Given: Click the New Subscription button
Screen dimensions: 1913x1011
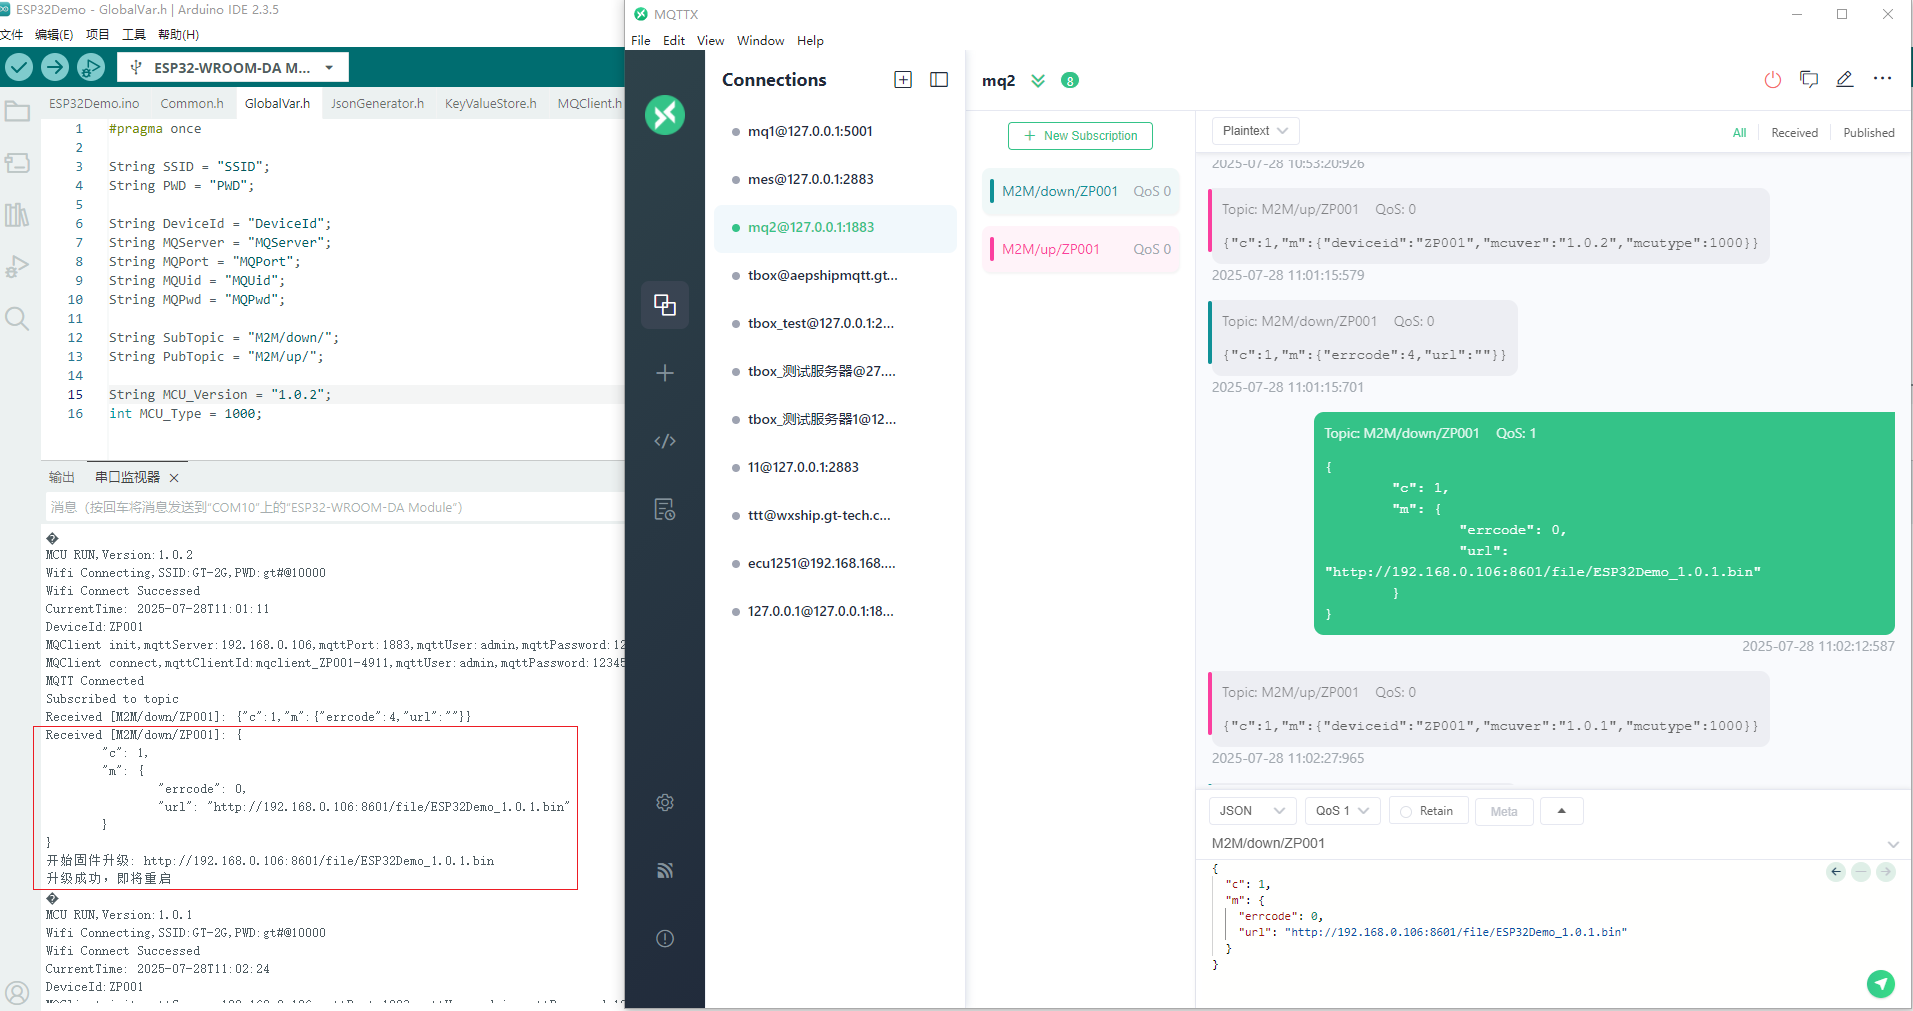Looking at the screenshot, I should [1080, 136].
